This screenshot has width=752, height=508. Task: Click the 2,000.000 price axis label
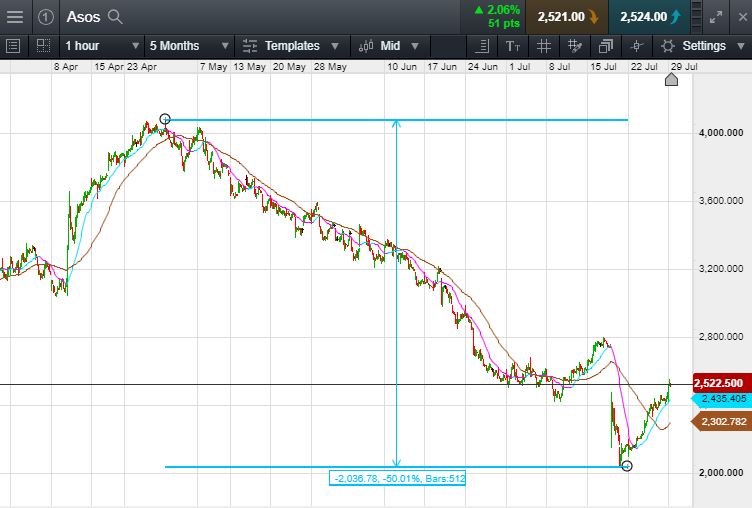coord(721,473)
